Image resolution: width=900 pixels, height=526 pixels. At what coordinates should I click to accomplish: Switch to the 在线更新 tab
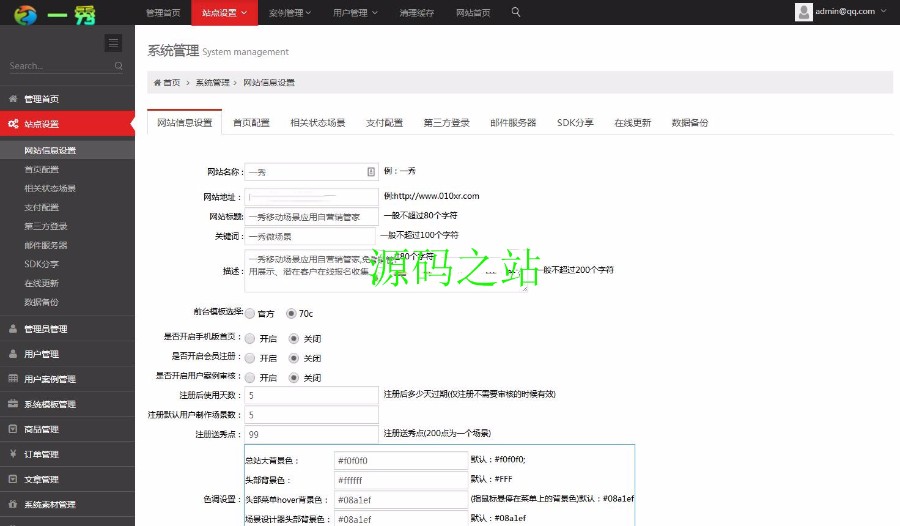[x=632, y=123]
